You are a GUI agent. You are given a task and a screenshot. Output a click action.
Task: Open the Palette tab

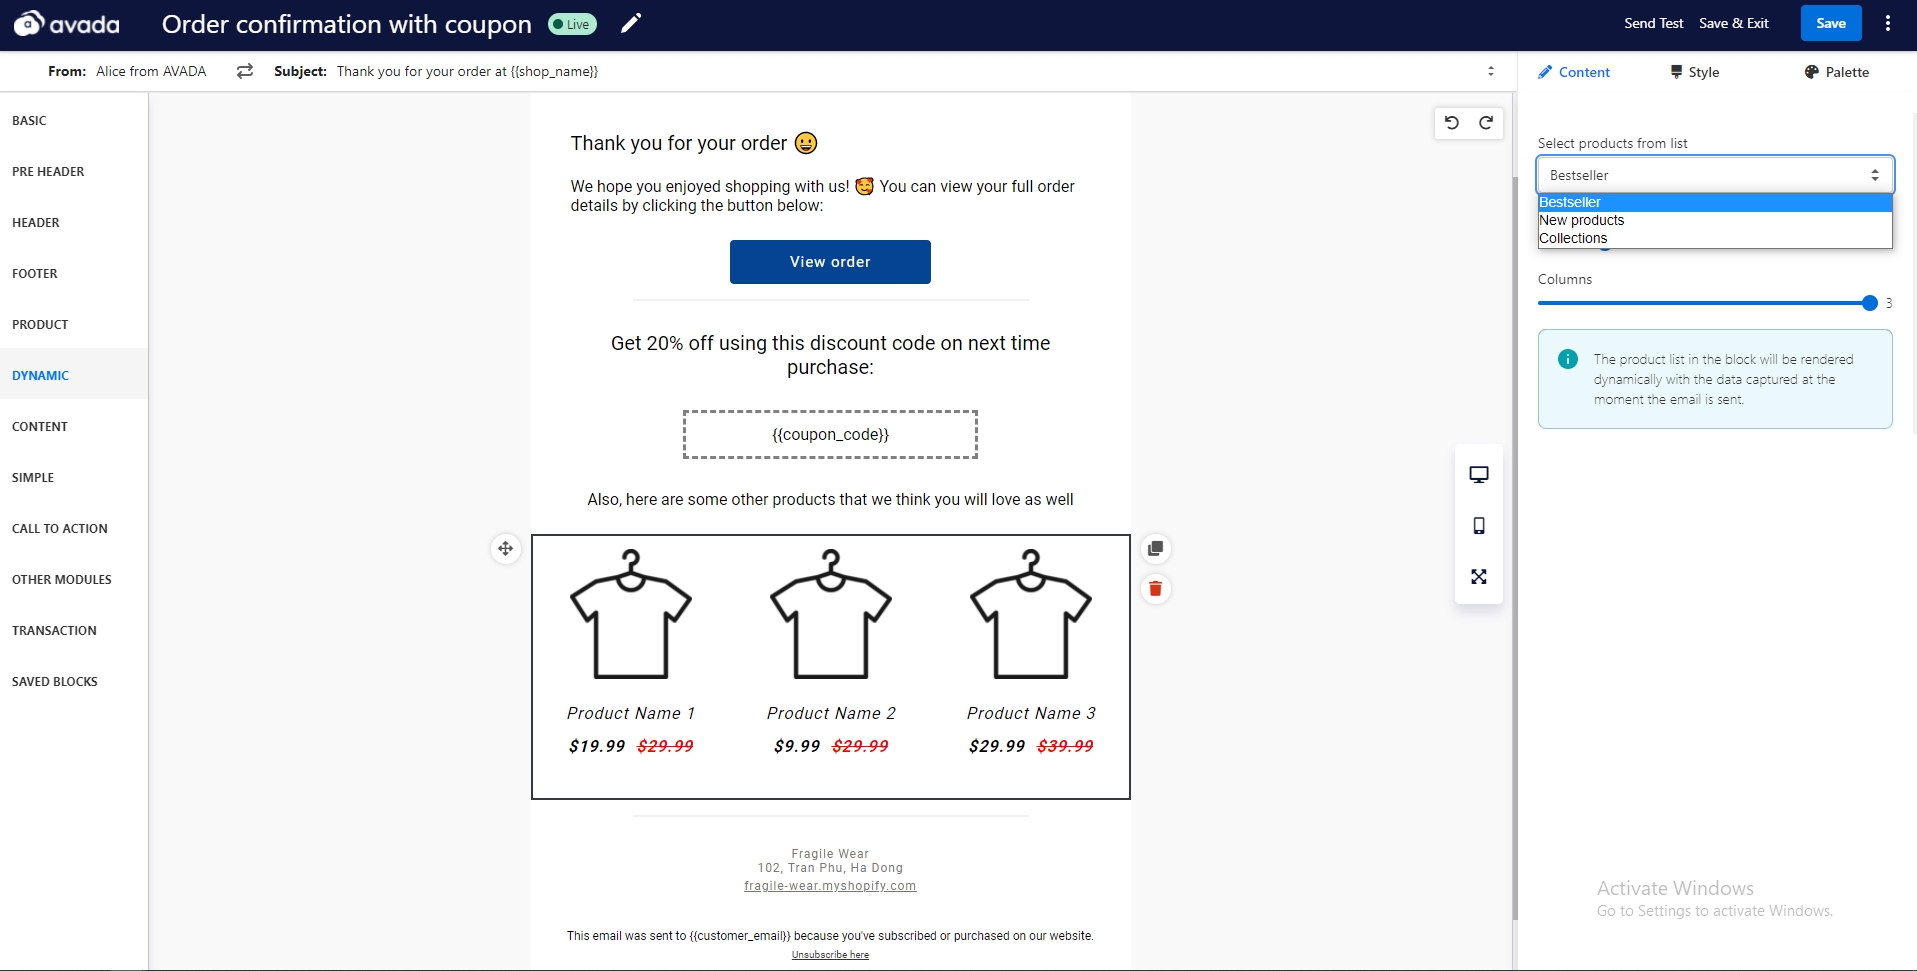pyautogui.click(x=1837, y=72)
